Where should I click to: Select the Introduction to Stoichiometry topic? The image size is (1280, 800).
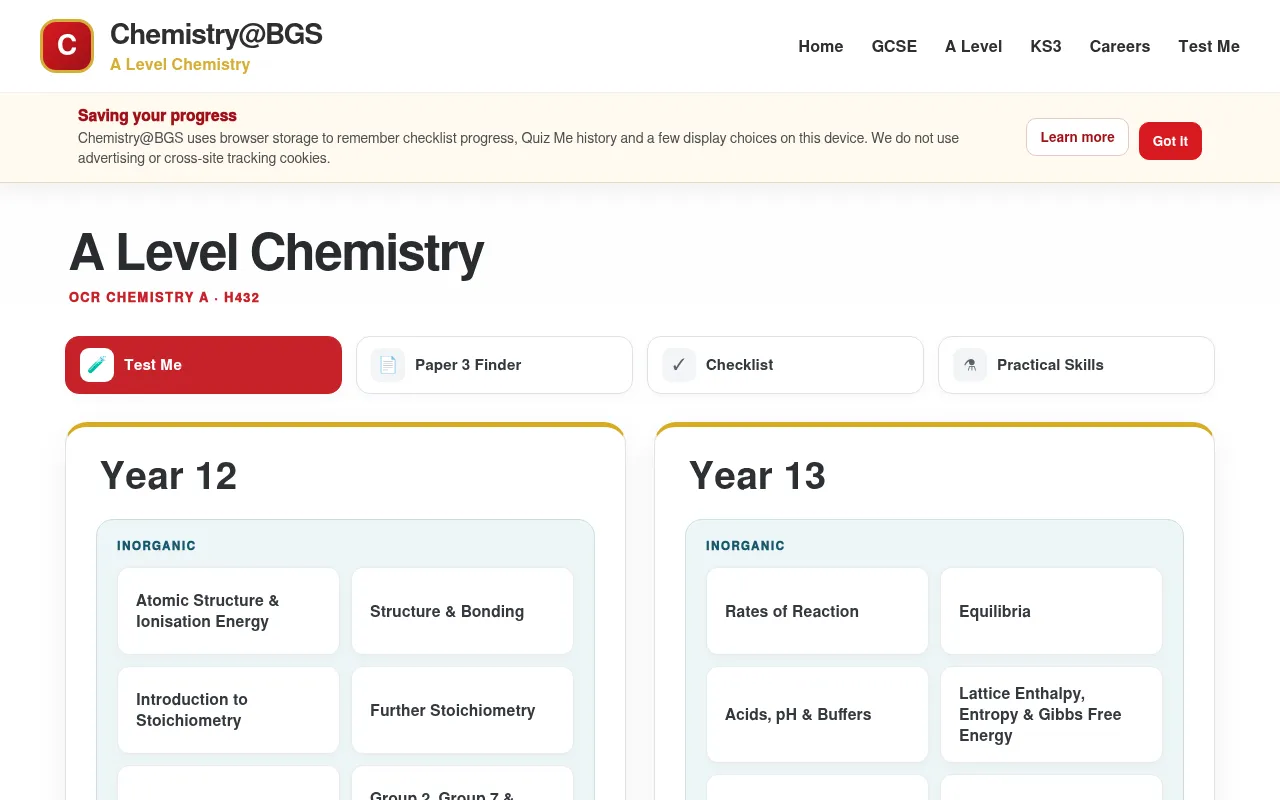point(228,710)
